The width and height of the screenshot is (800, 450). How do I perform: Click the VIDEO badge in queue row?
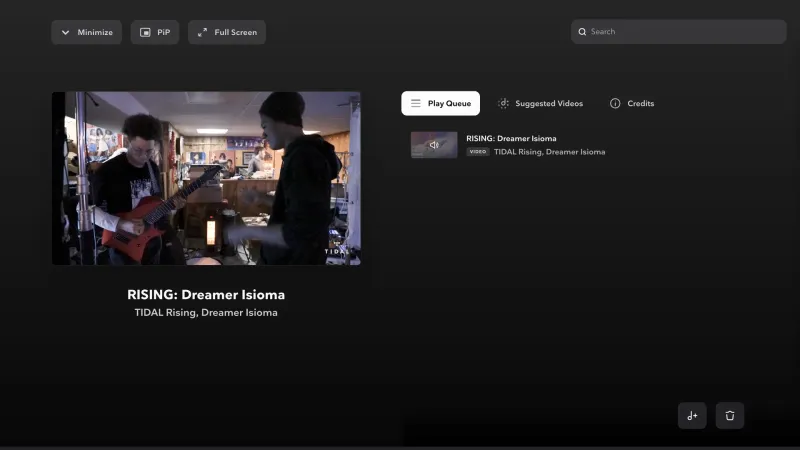[x=478, y=152]
